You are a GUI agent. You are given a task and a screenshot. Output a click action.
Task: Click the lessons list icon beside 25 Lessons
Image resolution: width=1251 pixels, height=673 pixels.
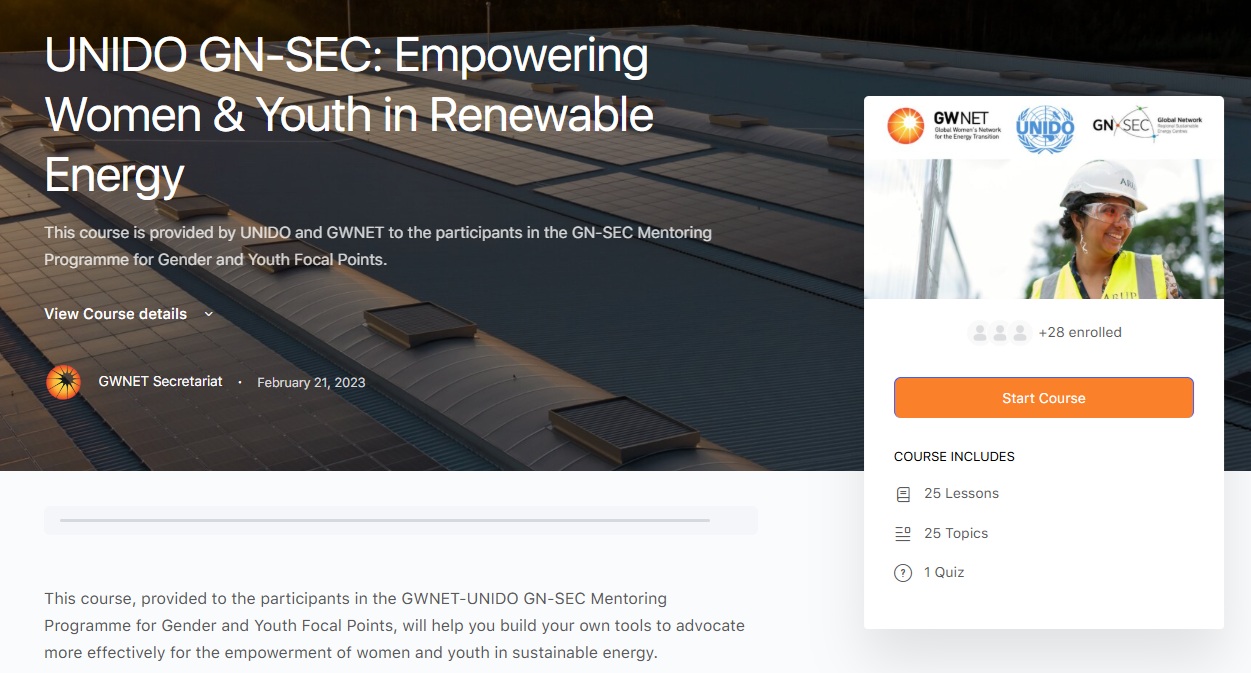point(901,492)
